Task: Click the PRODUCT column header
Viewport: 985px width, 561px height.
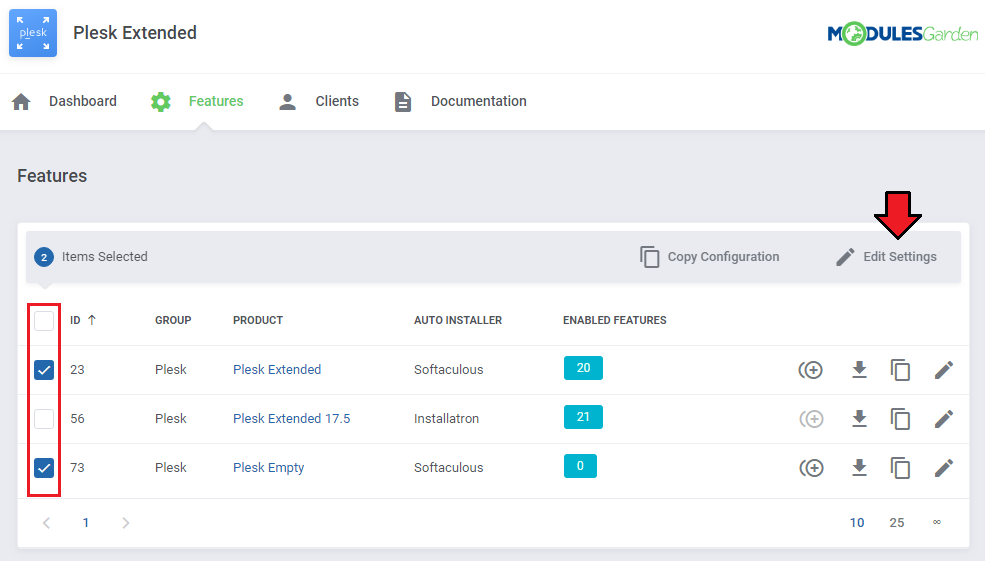Action: coord(258,320)
